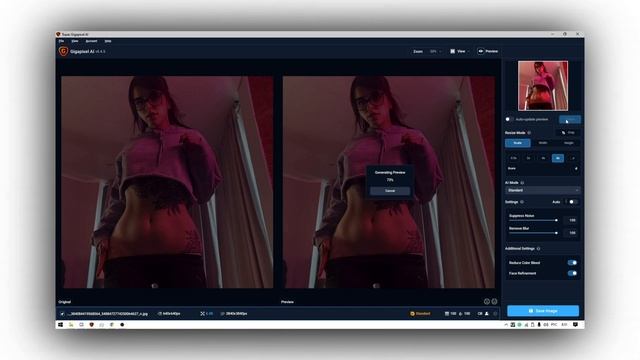
Task: Click the Crop button
Action: click(568, 133)
